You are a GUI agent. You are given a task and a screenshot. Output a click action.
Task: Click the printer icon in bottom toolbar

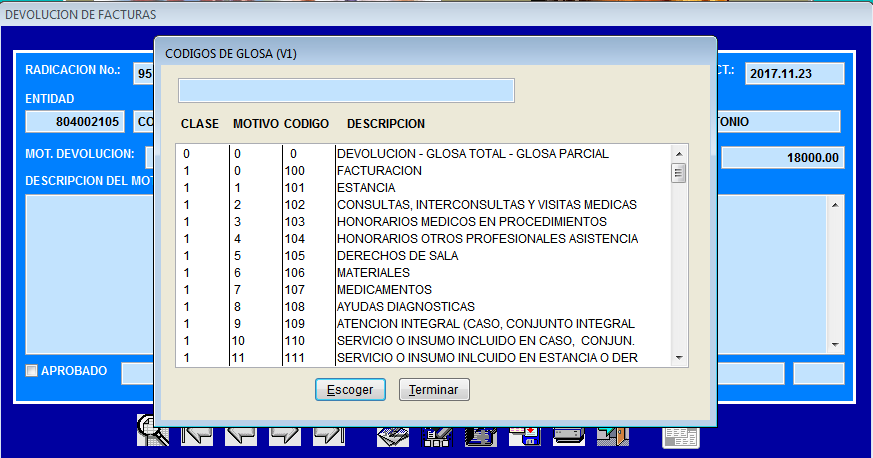(569, 436)
